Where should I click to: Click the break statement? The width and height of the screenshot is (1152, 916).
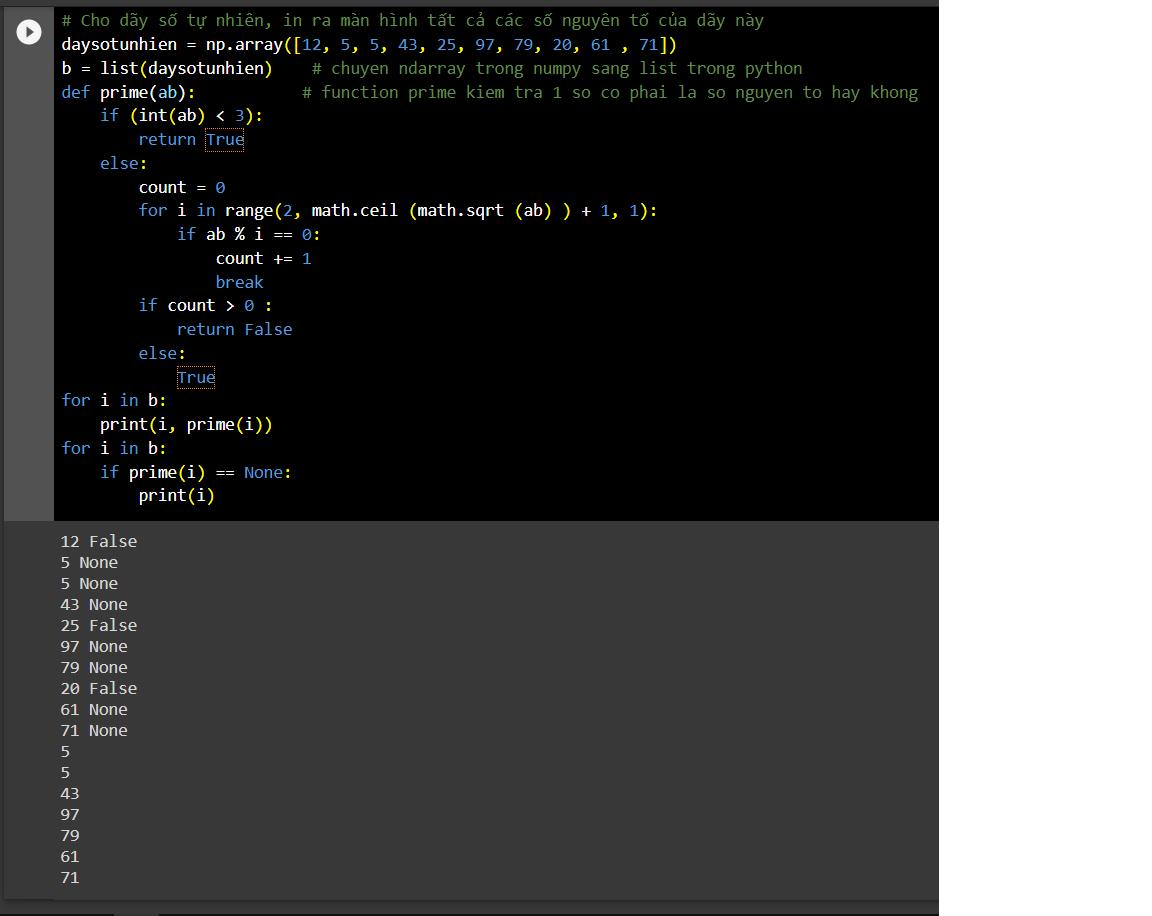(x=240, y=282)
